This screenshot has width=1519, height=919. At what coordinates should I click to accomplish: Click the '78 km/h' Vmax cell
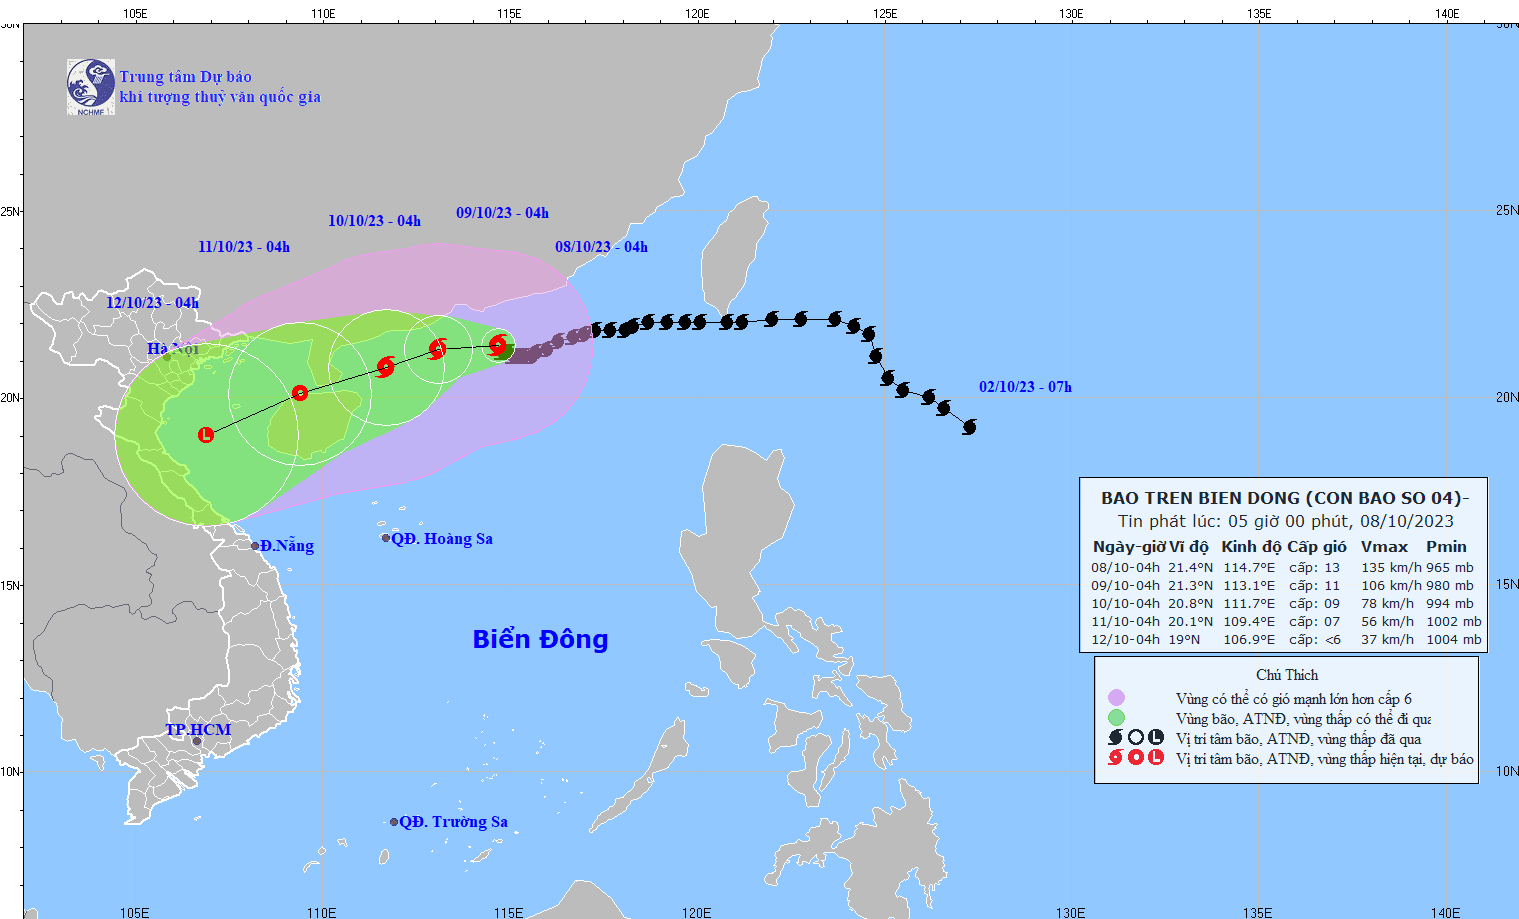pyautogui.click(x=1387, y=604)
